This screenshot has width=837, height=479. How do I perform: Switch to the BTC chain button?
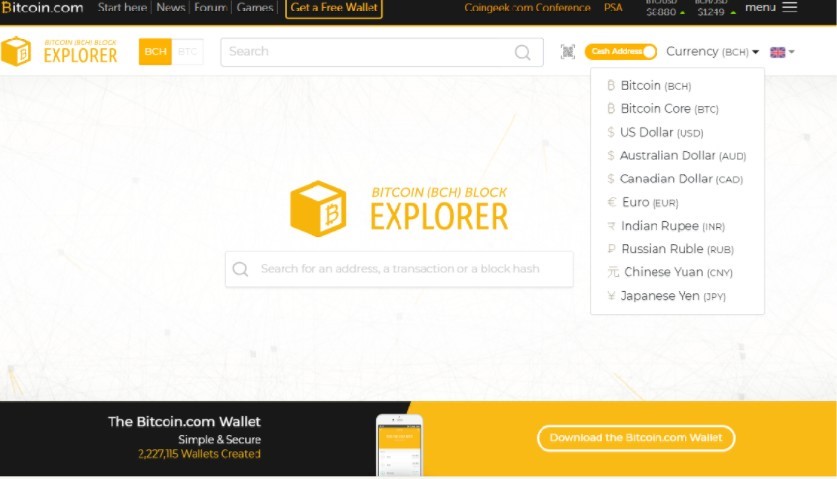click(187, 52)
